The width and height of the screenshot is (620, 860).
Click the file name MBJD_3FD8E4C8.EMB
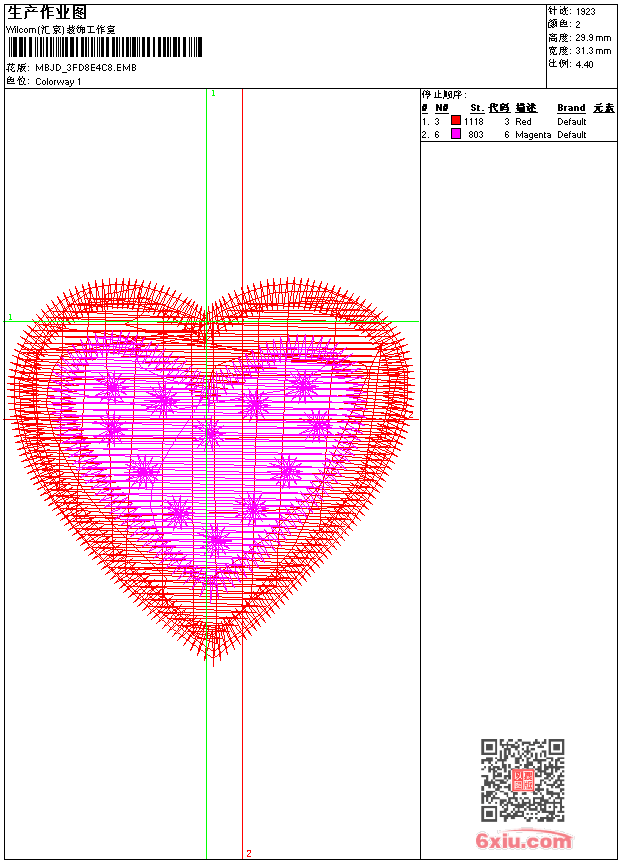pyautogui.click(x=85, y=68)
